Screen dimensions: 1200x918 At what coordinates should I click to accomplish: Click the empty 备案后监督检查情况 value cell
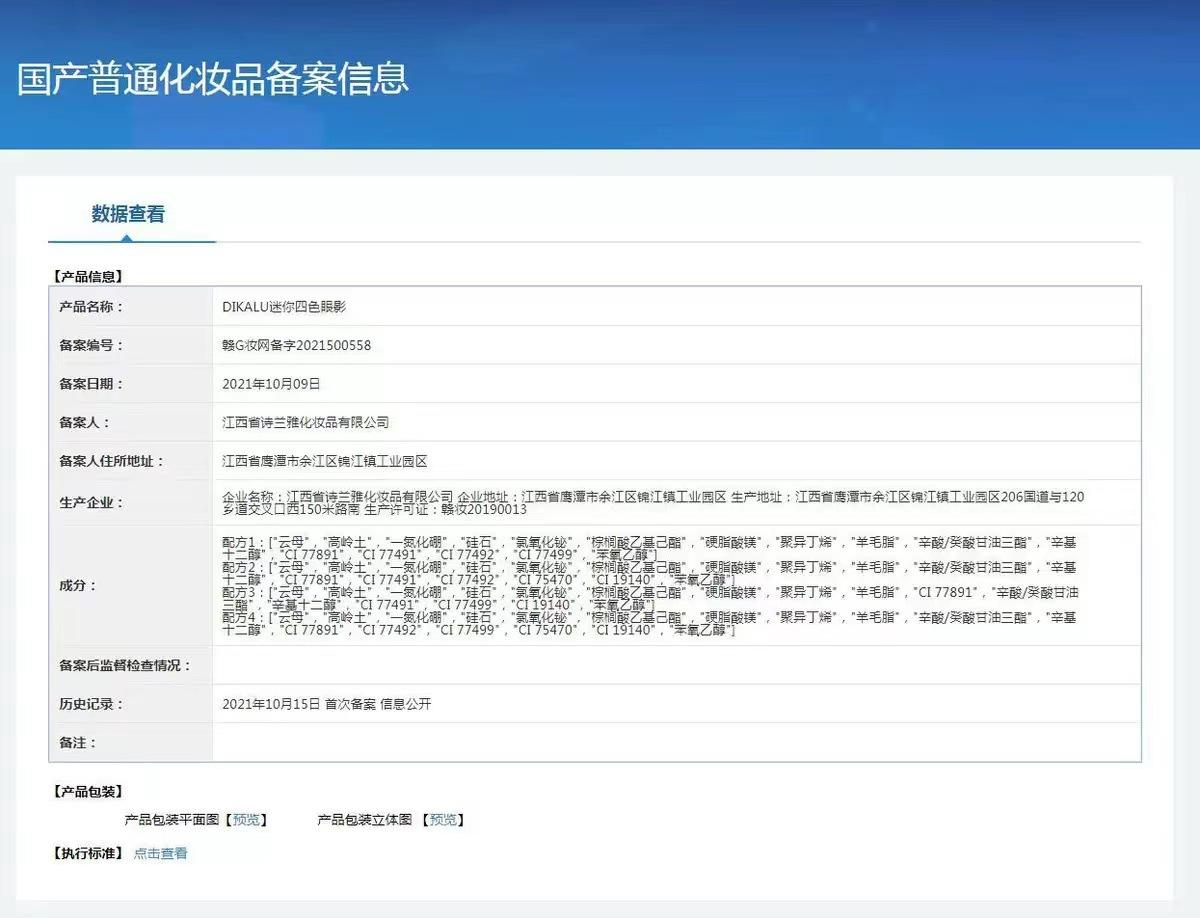pos(675,666)
